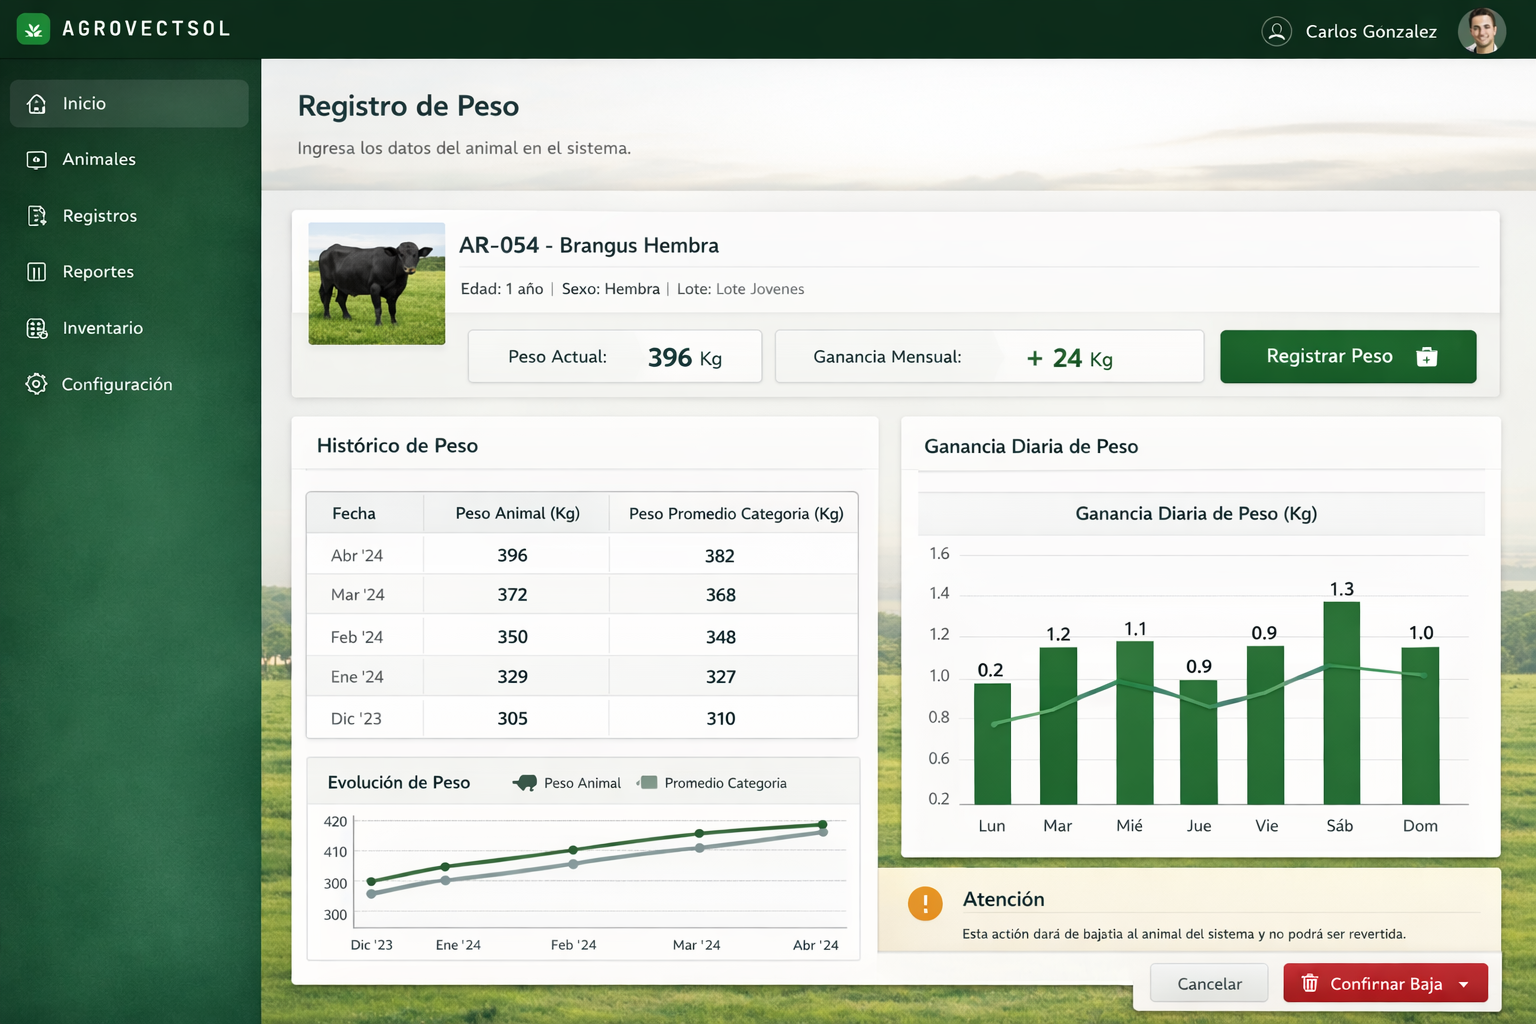Click the Registrar Peso button
This screenshot has height=1024, width=1536.
pos(1348,357)
